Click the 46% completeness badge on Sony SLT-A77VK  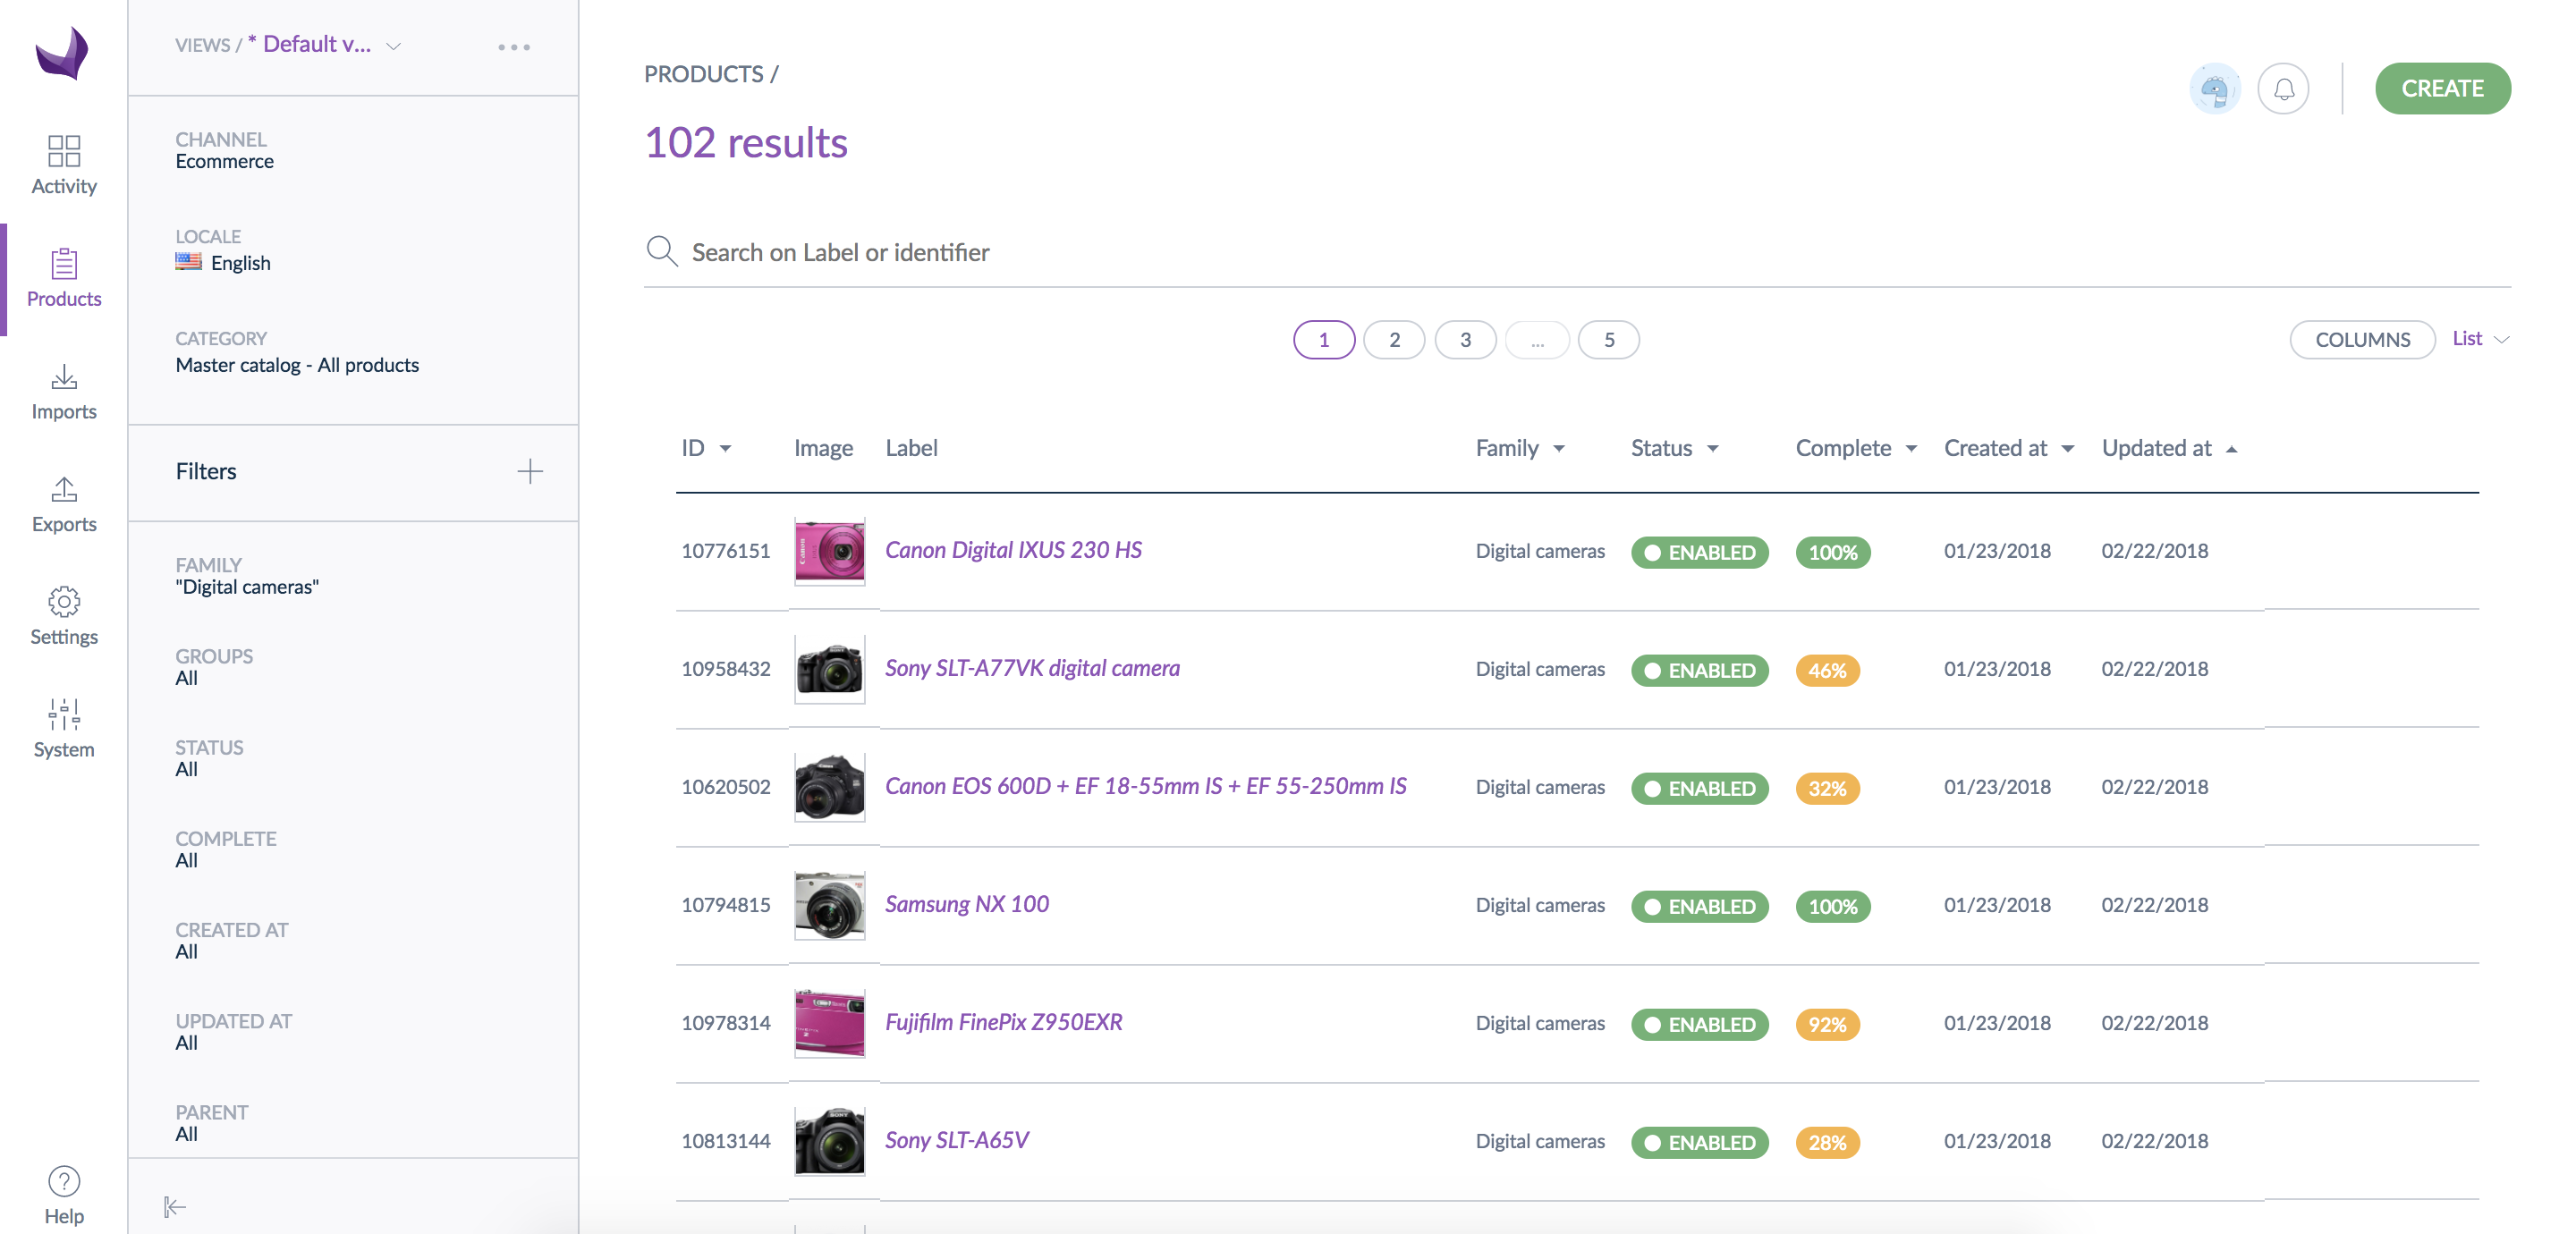point(1828,670)
